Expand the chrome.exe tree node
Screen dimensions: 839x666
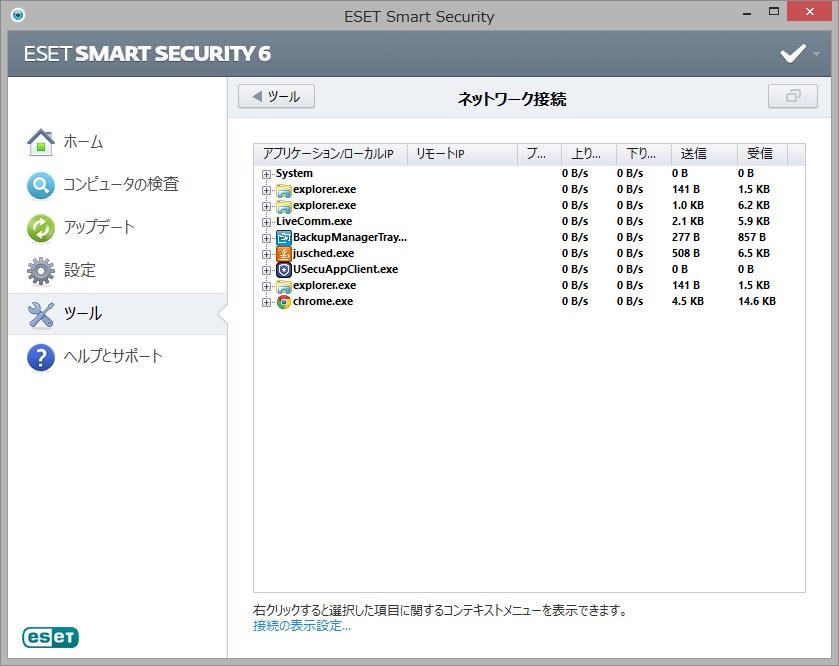(266, 302)
